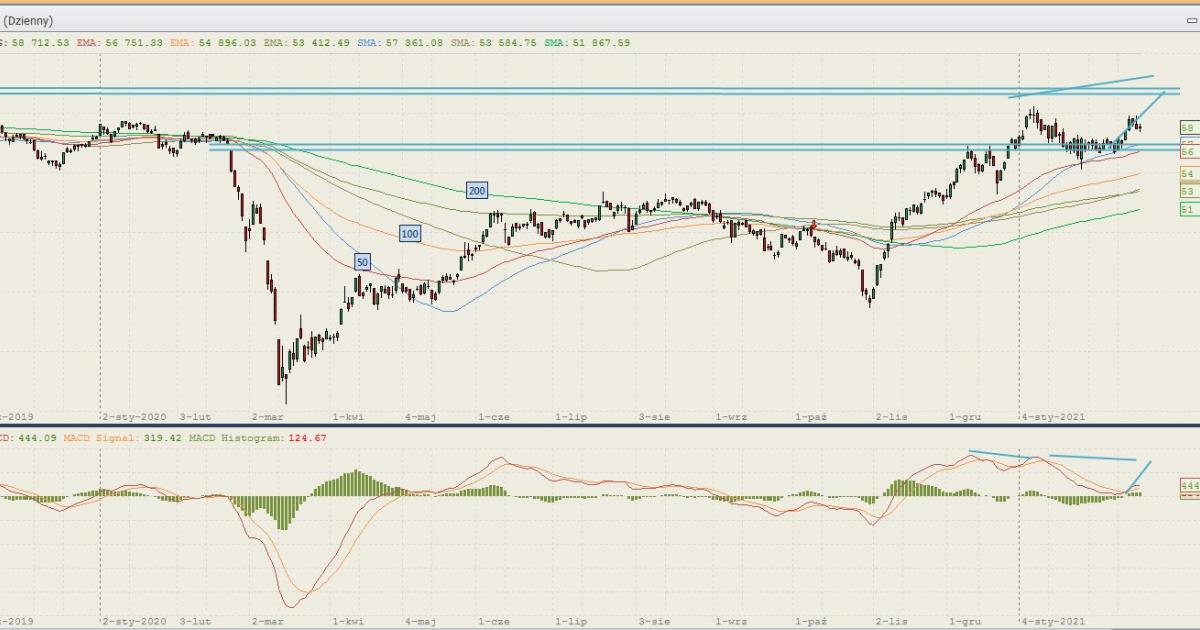Click the "100" moving average tag
Image resolution: width=1200 pixels, height=630 pixels.
410,234
